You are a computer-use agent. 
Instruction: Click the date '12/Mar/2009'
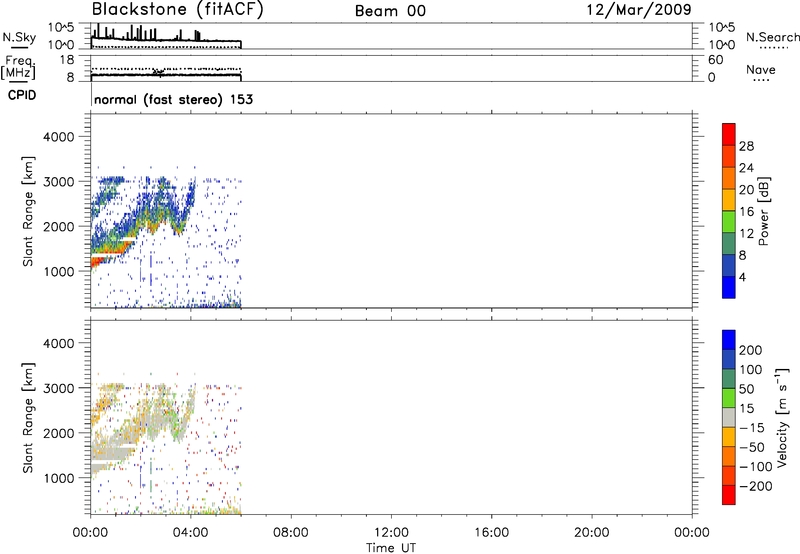pyautogui.click(x=639, y=10)
